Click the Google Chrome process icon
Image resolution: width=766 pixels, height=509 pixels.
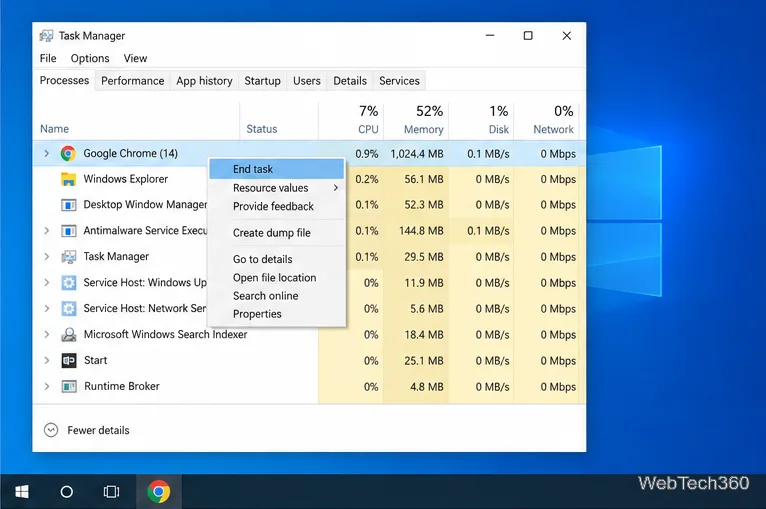68,153
